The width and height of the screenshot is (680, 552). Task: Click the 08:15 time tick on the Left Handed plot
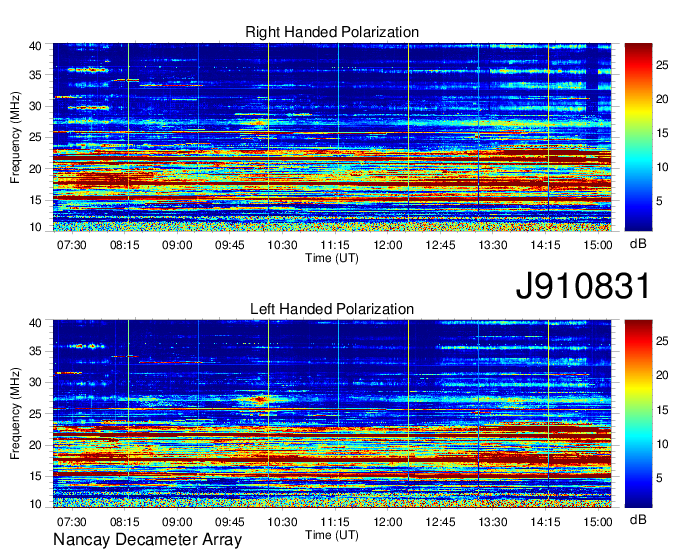click(x=124, y=521)
